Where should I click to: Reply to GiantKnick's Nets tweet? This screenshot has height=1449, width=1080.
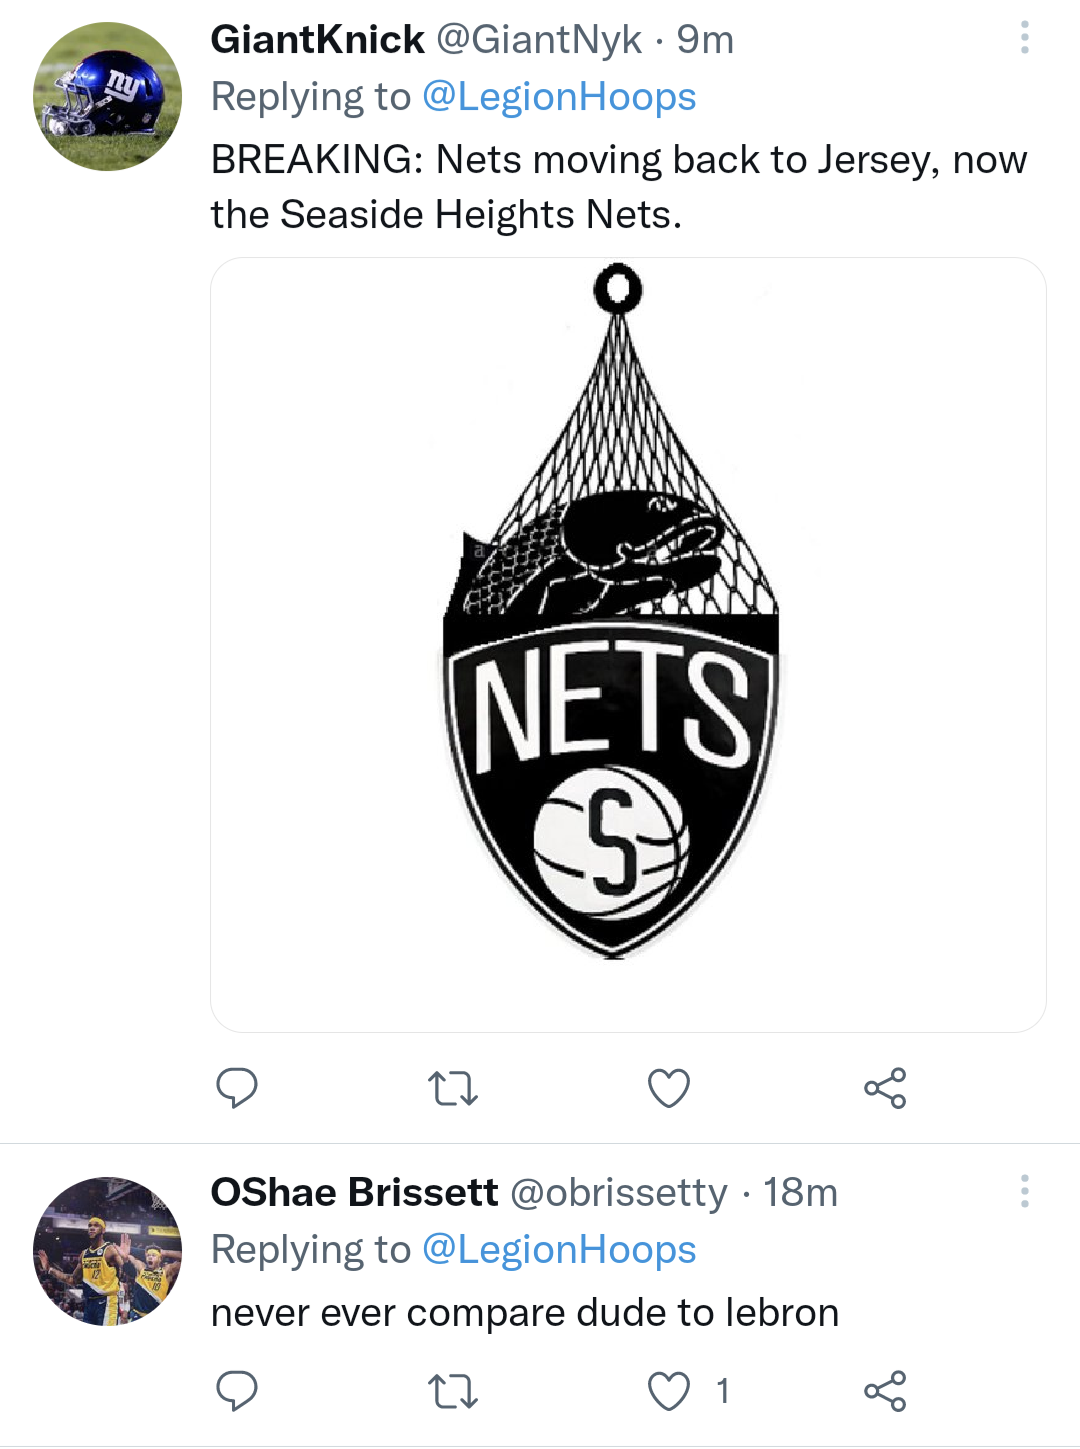coord(237,1088)
